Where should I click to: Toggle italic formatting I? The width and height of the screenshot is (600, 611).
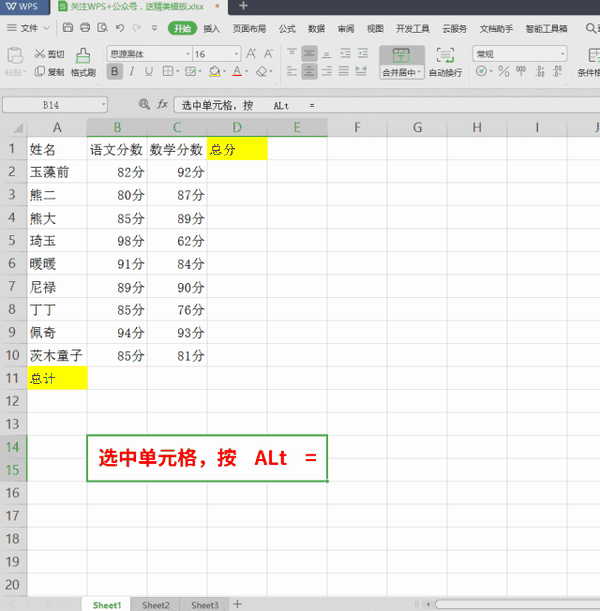[132, 71]
